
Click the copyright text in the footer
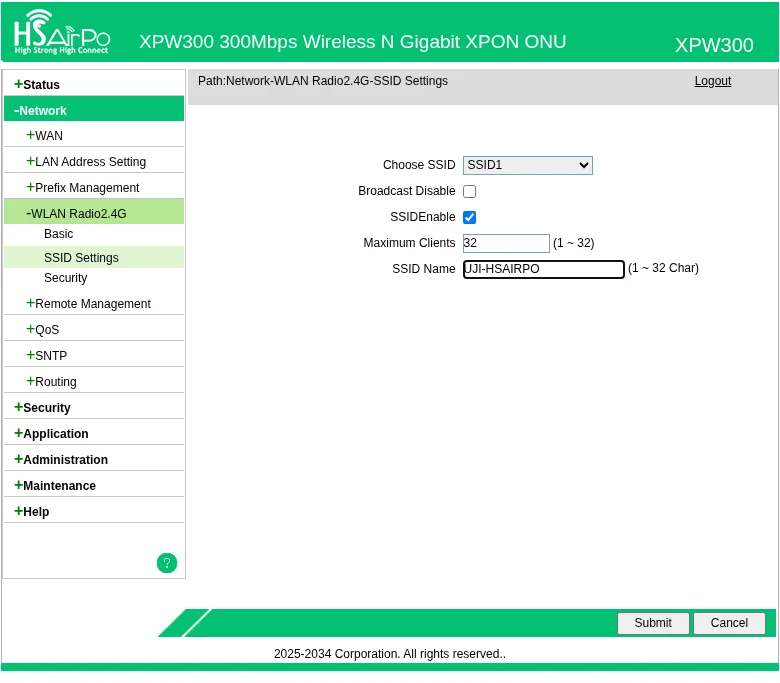coord(390,654)
